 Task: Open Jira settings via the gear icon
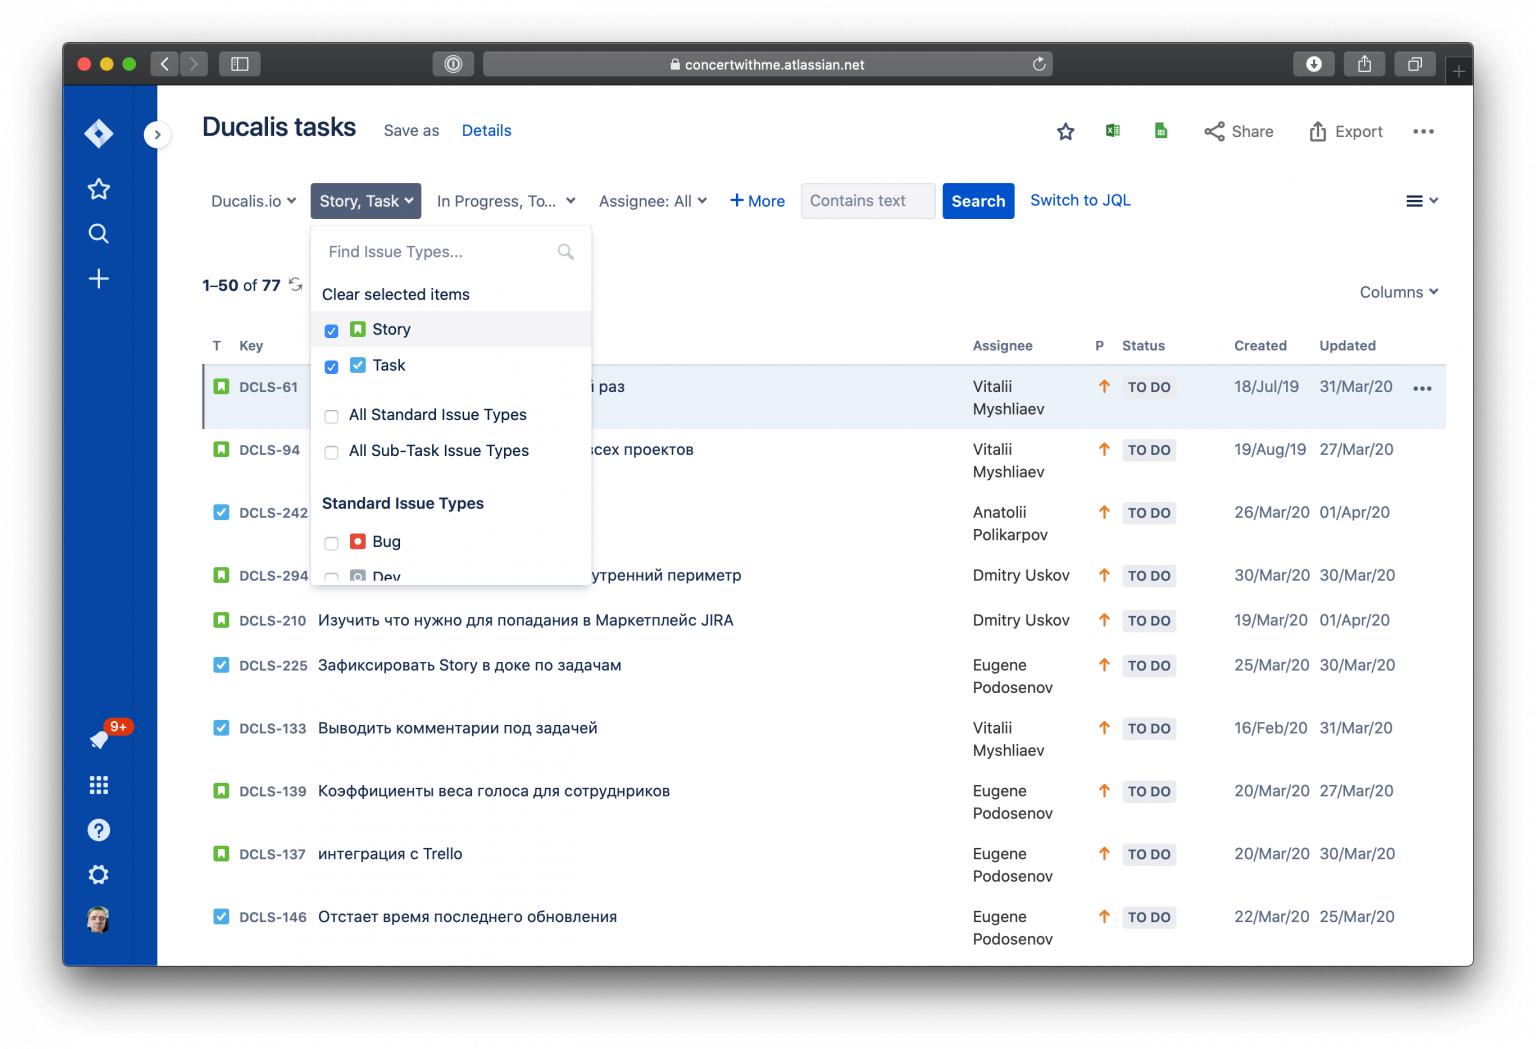pyautogui.click(x=98, y=874)
